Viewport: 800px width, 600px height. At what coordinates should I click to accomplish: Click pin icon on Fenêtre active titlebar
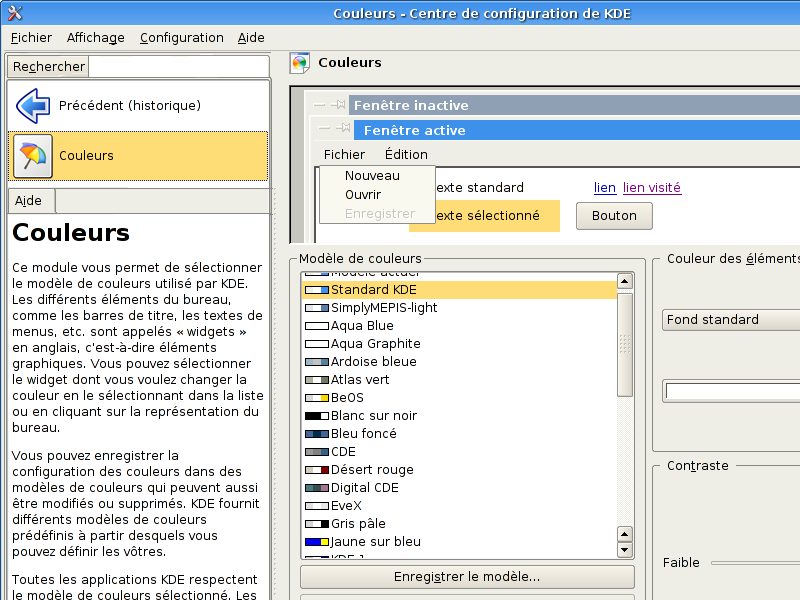343,128
